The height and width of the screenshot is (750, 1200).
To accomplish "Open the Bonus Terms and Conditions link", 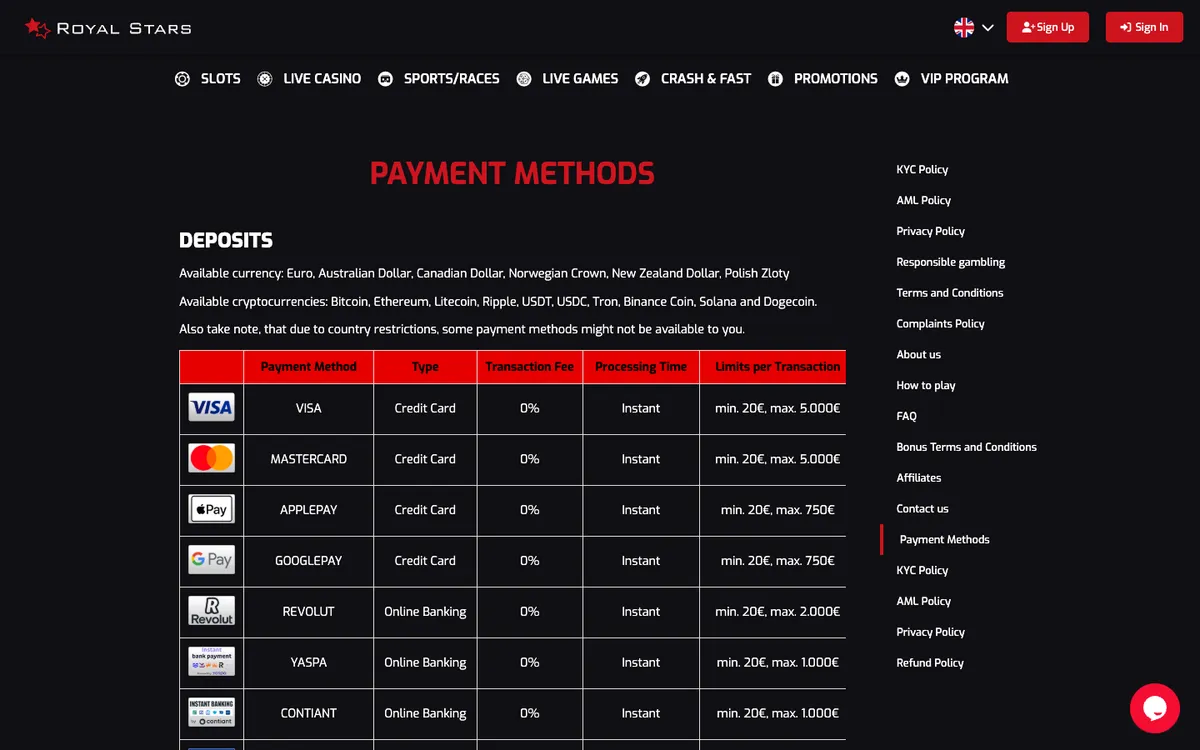I will pos(966,447).
